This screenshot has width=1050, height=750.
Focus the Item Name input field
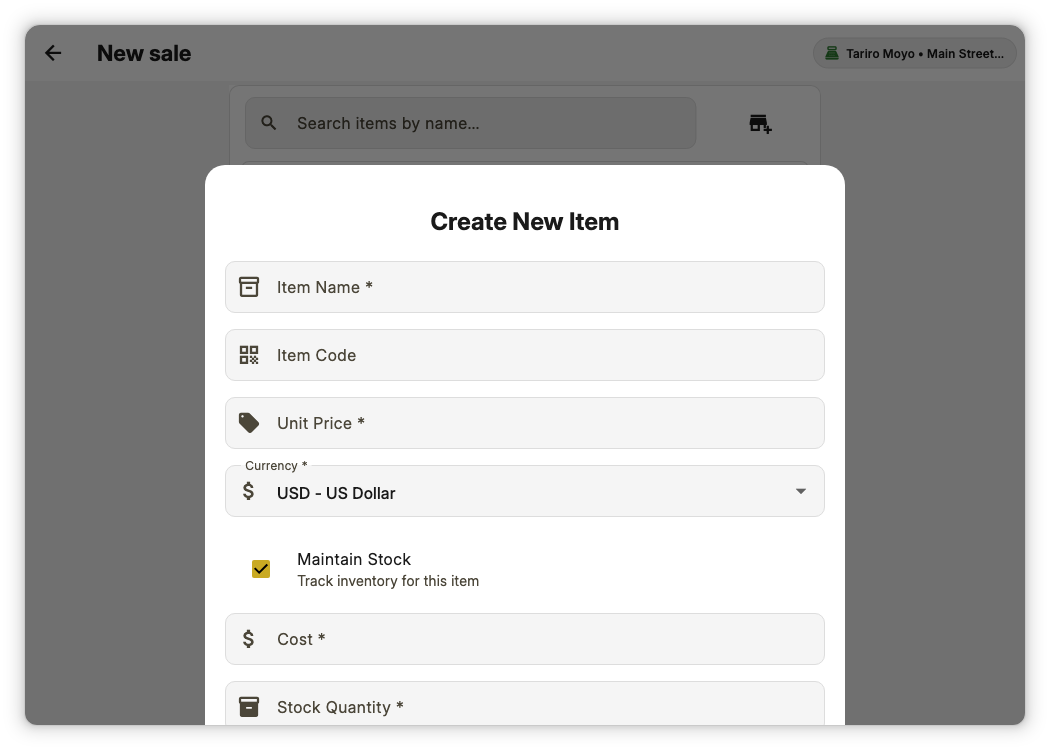pos(525,287)
